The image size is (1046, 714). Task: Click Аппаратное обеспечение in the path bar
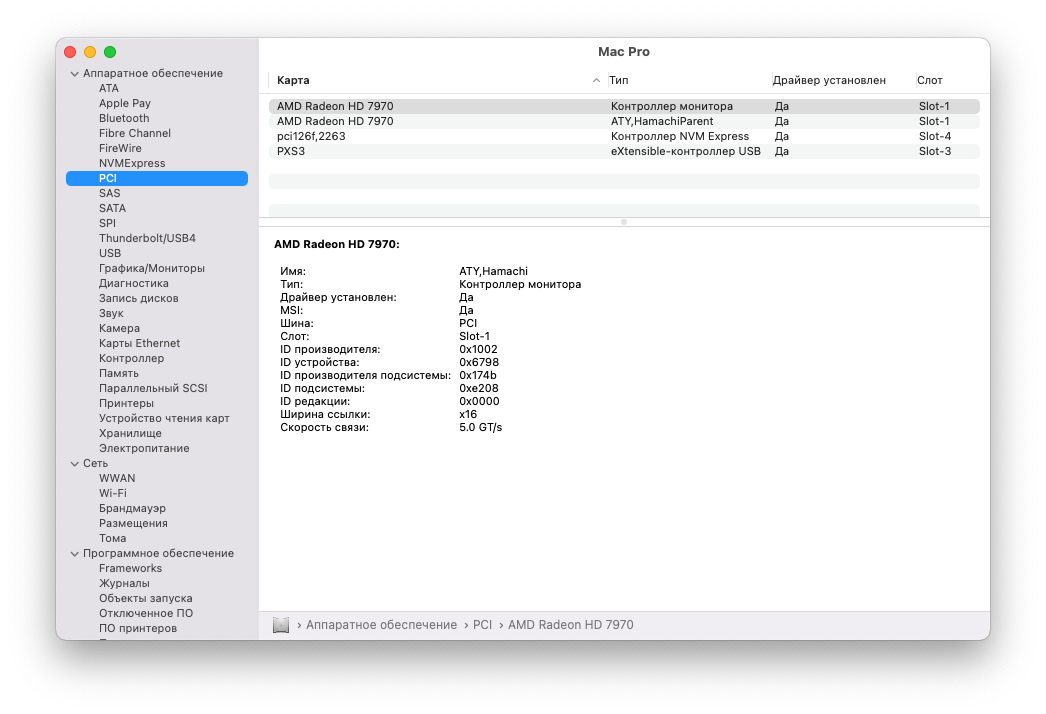(x=382, y=625)
